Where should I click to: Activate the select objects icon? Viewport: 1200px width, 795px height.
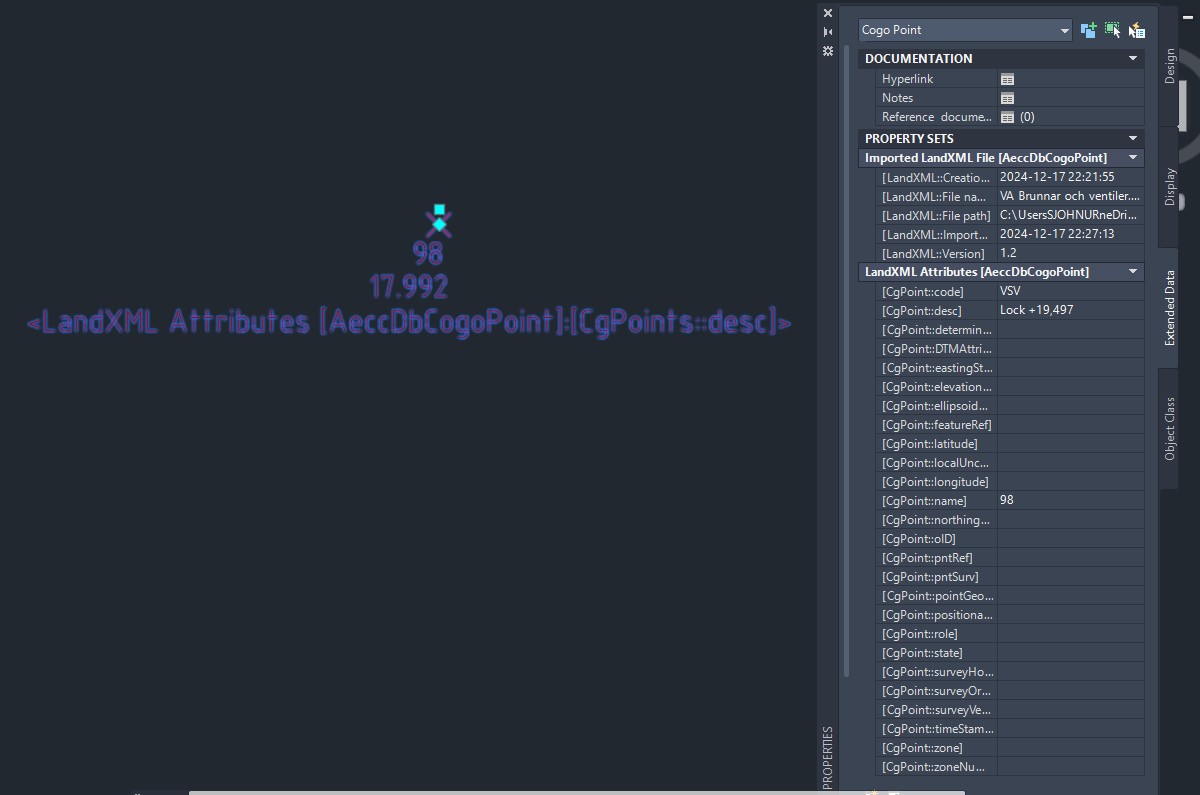coord(1113,30)
